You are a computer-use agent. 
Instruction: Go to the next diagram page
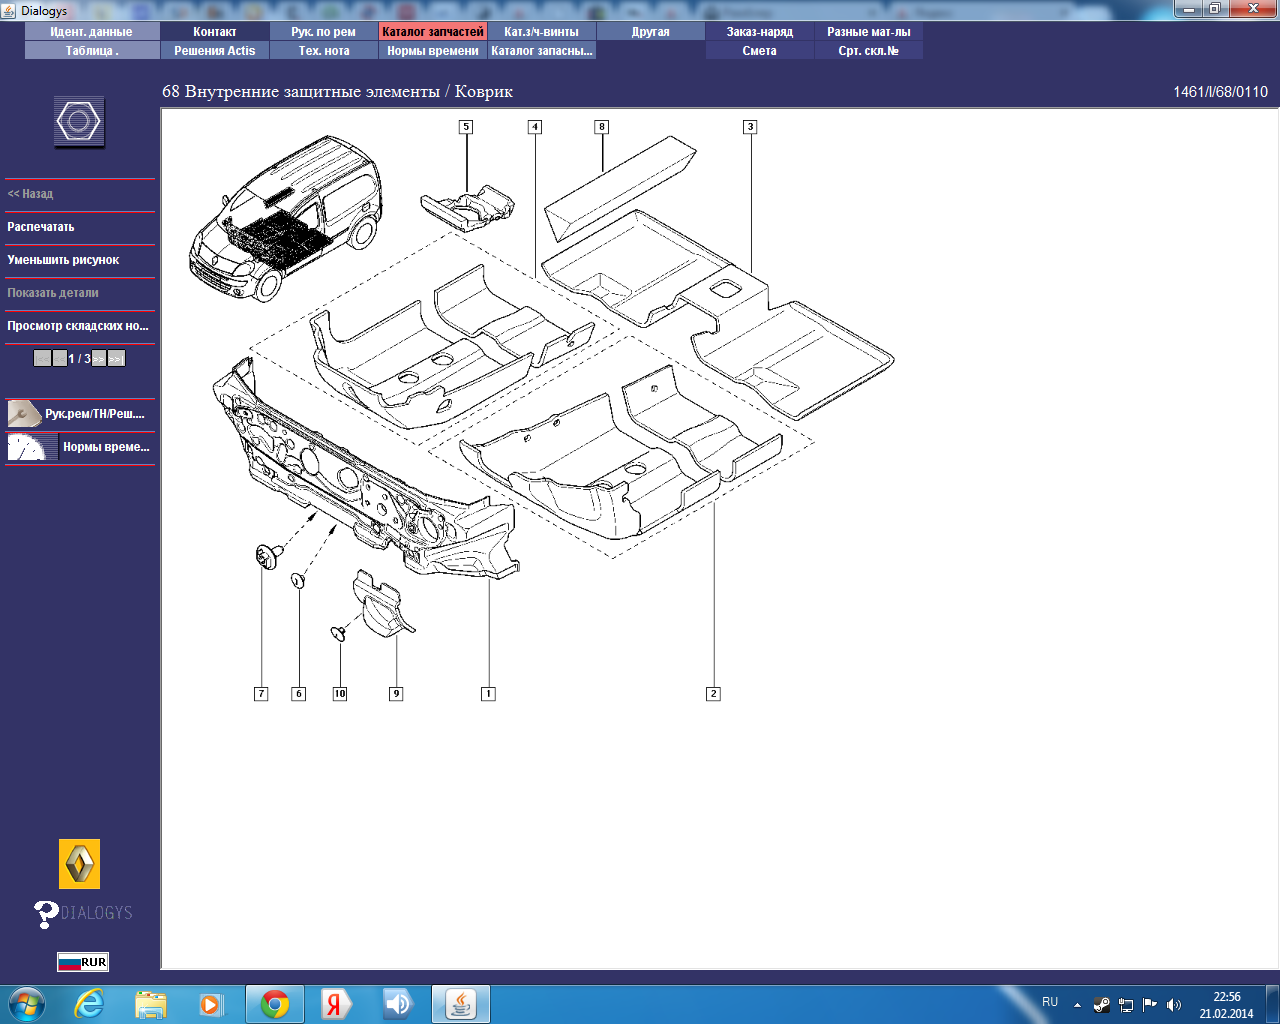(x=99, y=358)
